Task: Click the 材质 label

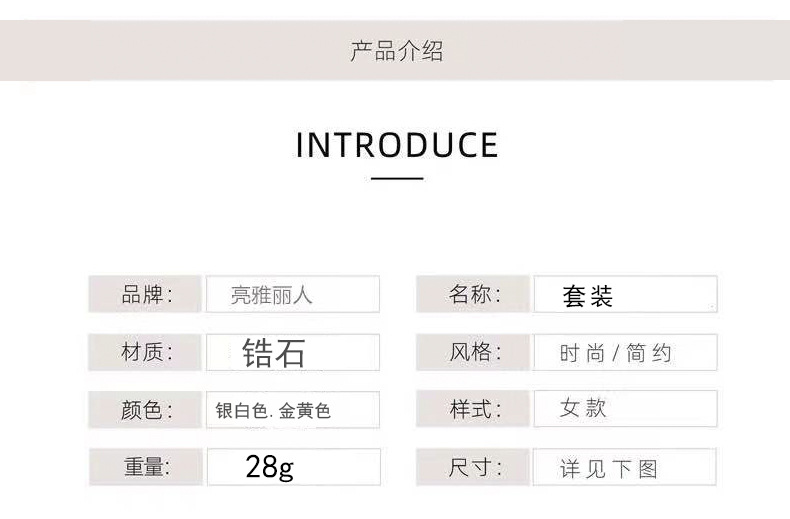Action: click(x=147, y=352)
